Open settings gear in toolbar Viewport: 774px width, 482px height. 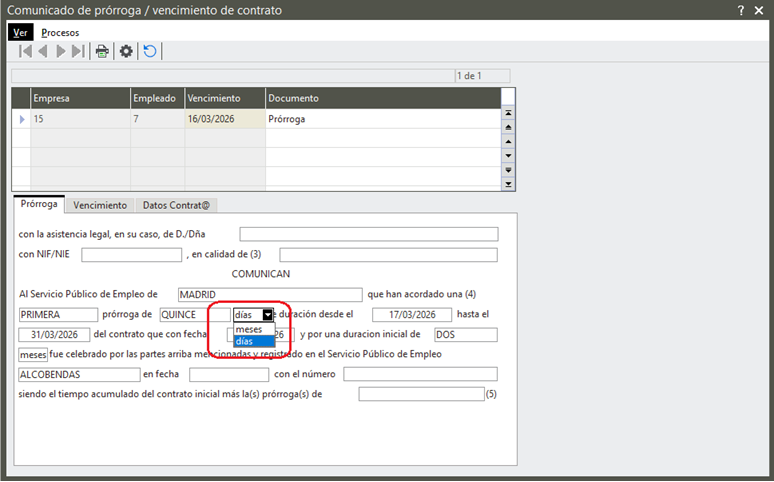click(x=126, y=51)
